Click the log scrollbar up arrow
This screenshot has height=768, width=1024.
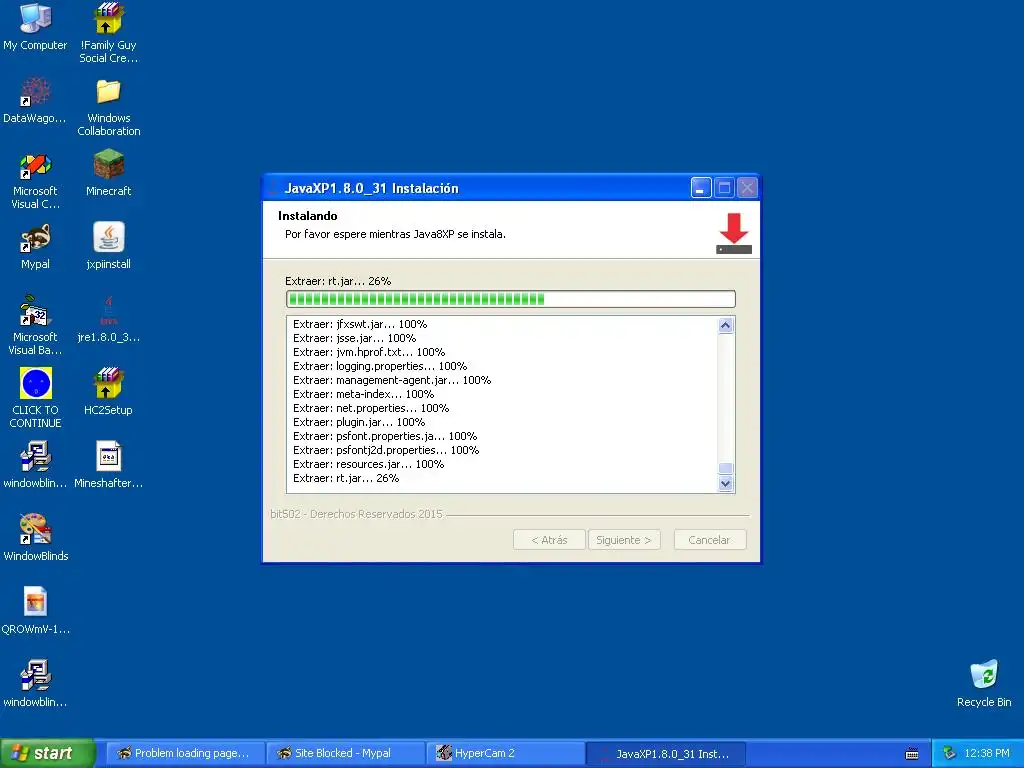tap(726, 325)
